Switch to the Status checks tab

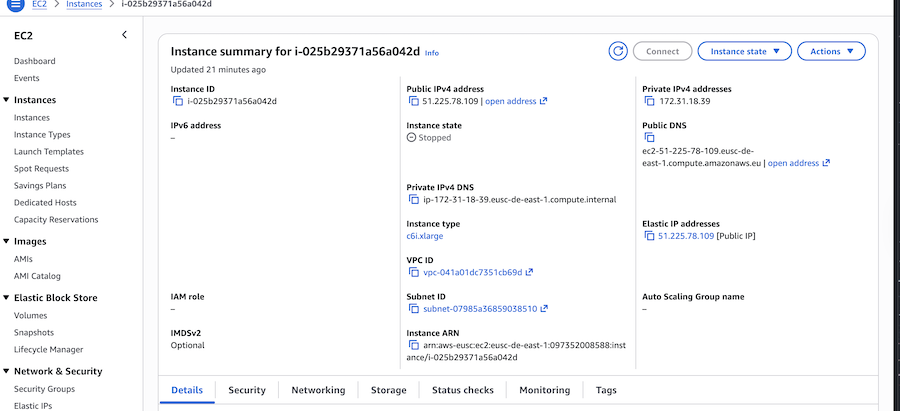tap(463, 390)
